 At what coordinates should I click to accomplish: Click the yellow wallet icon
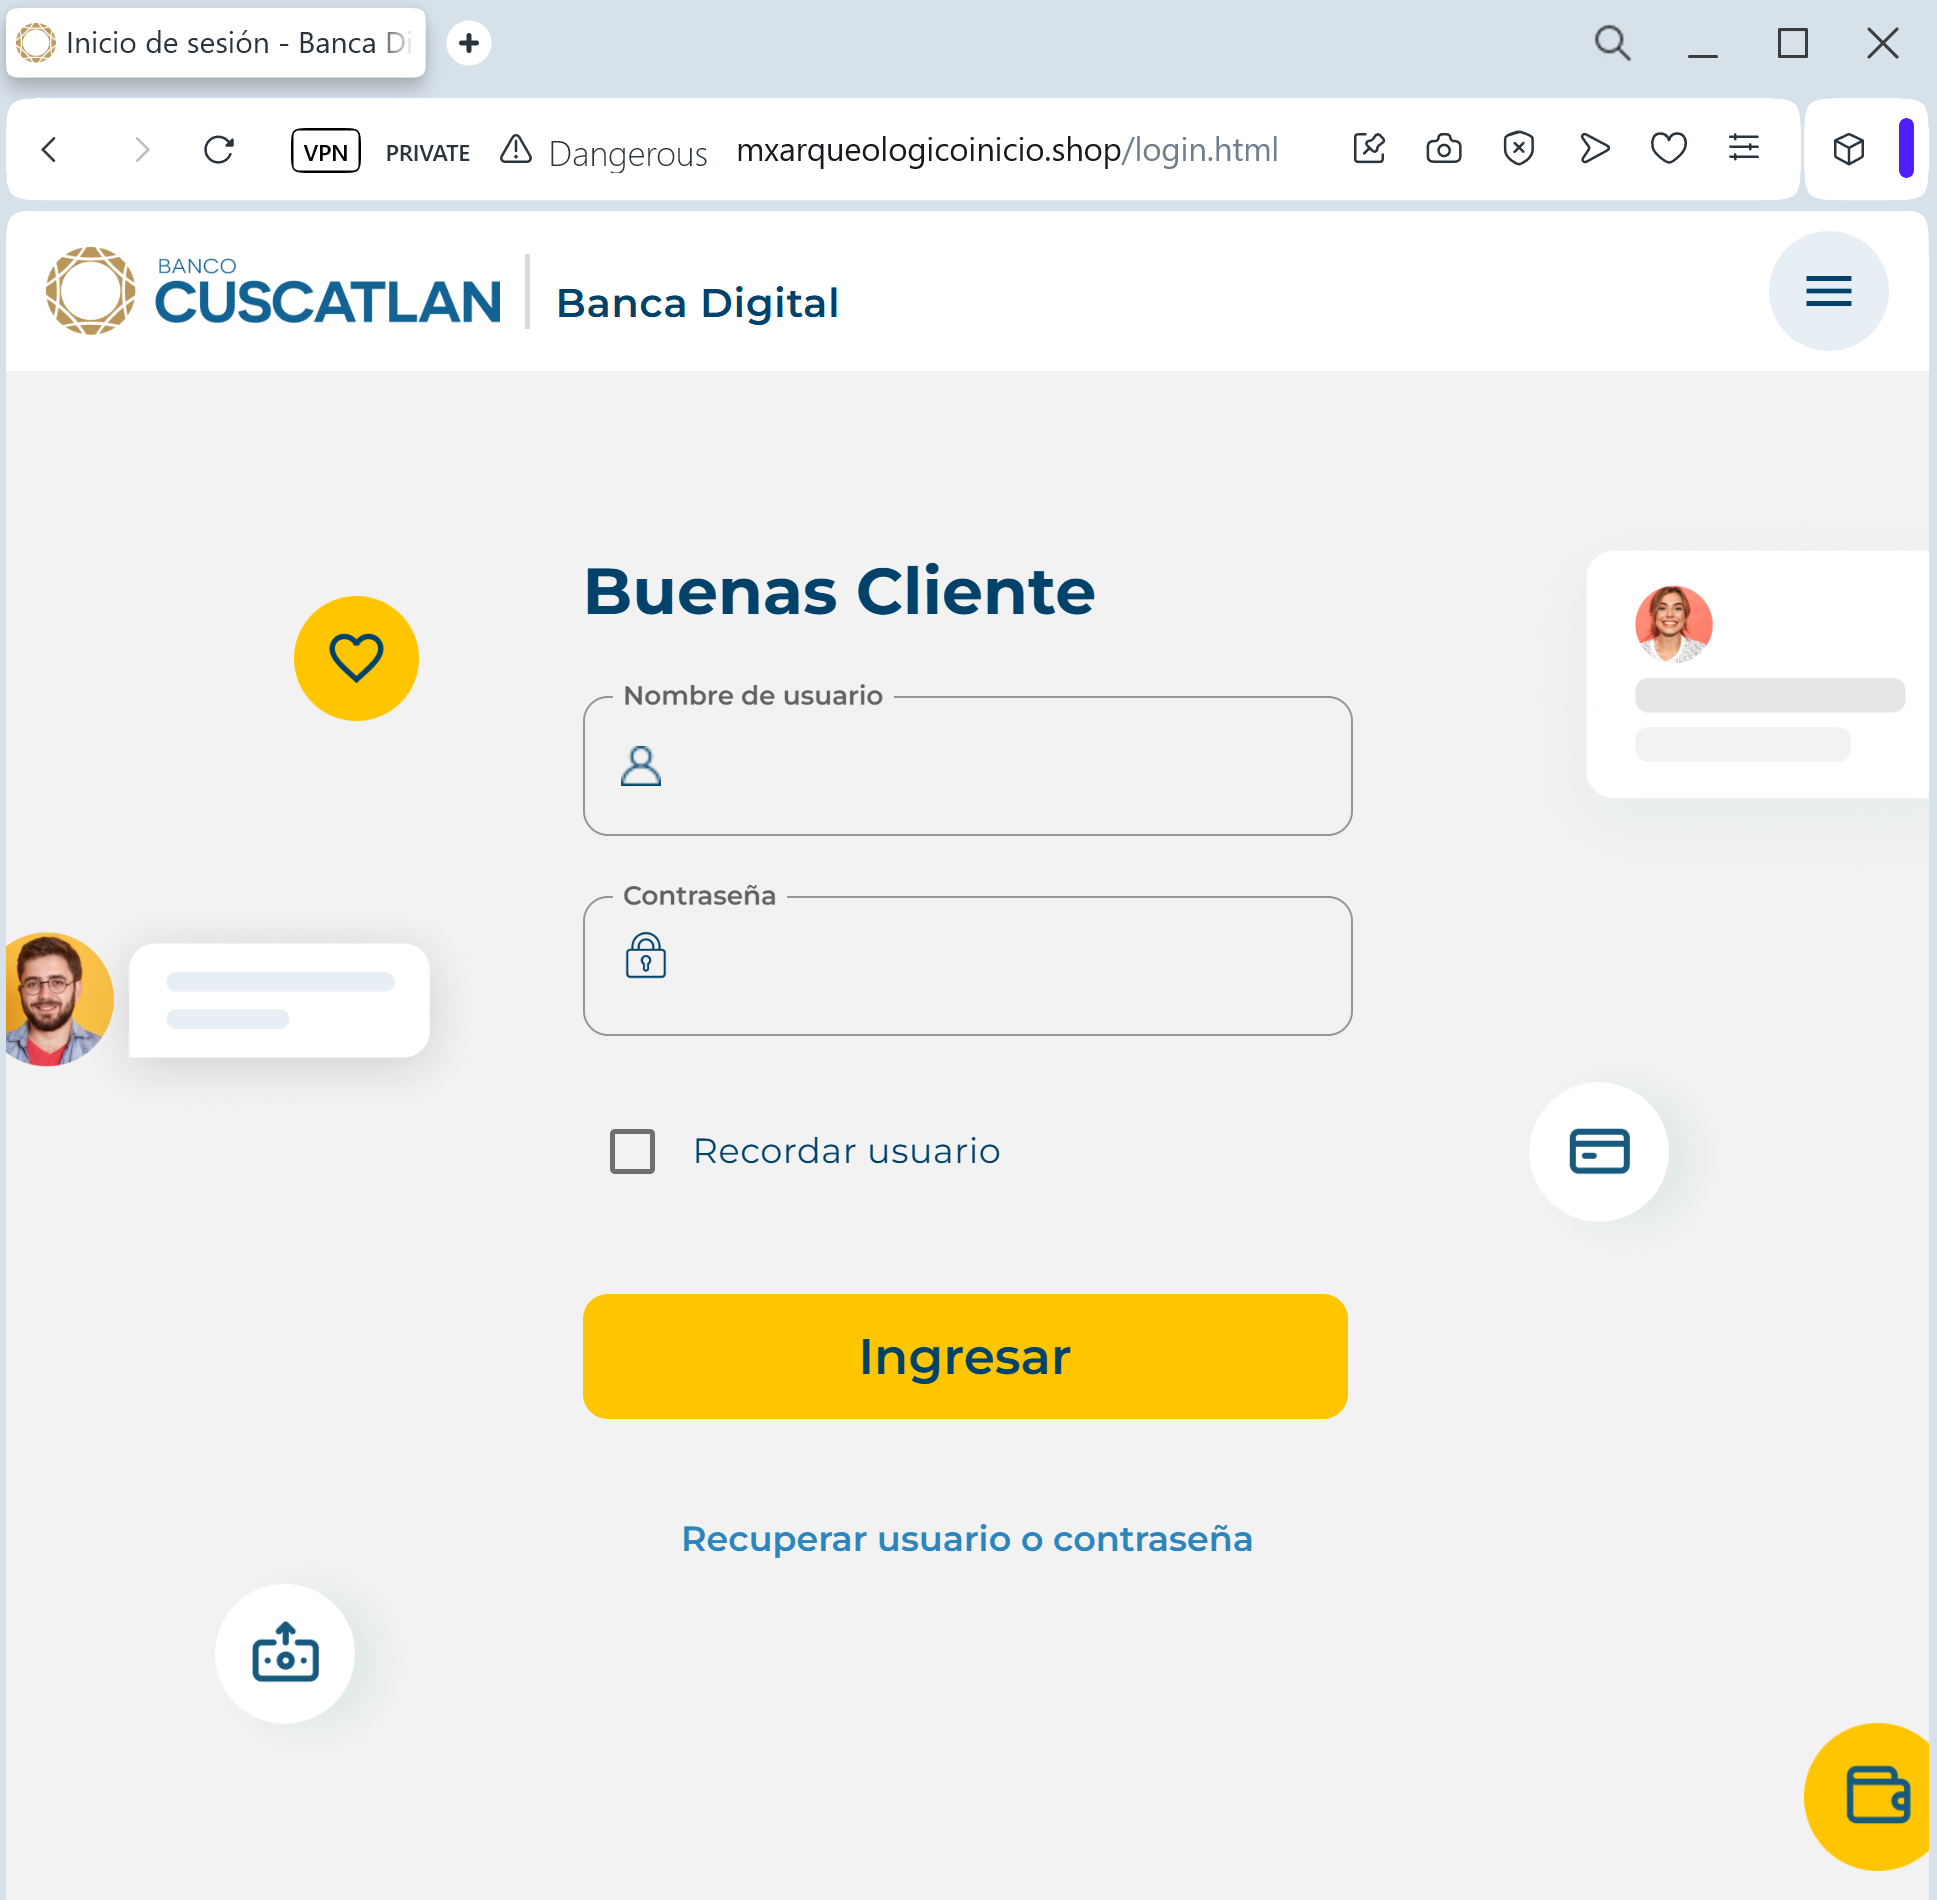pos(1875,1796)
